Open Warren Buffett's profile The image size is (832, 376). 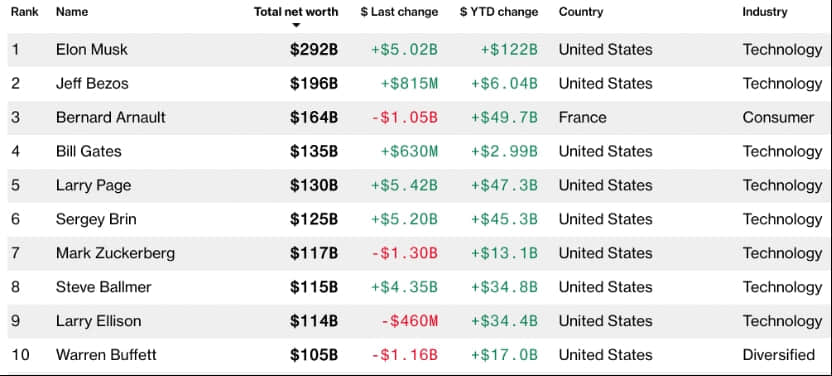tap(106, 355)
